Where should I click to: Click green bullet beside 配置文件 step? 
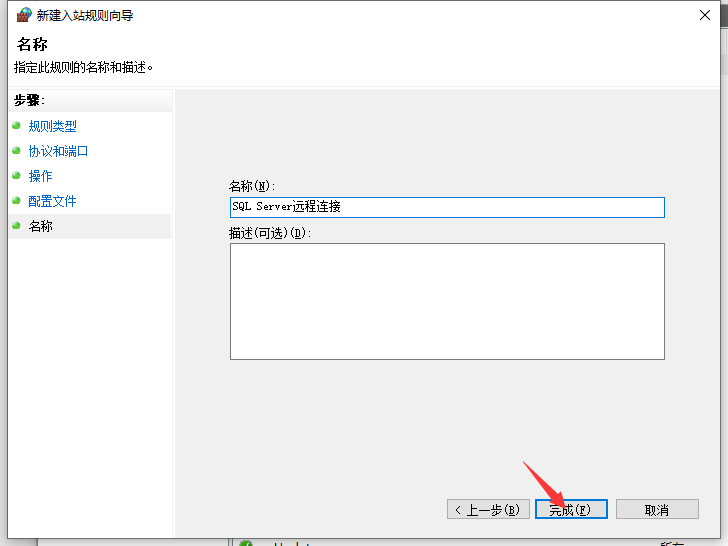[16, 201]
